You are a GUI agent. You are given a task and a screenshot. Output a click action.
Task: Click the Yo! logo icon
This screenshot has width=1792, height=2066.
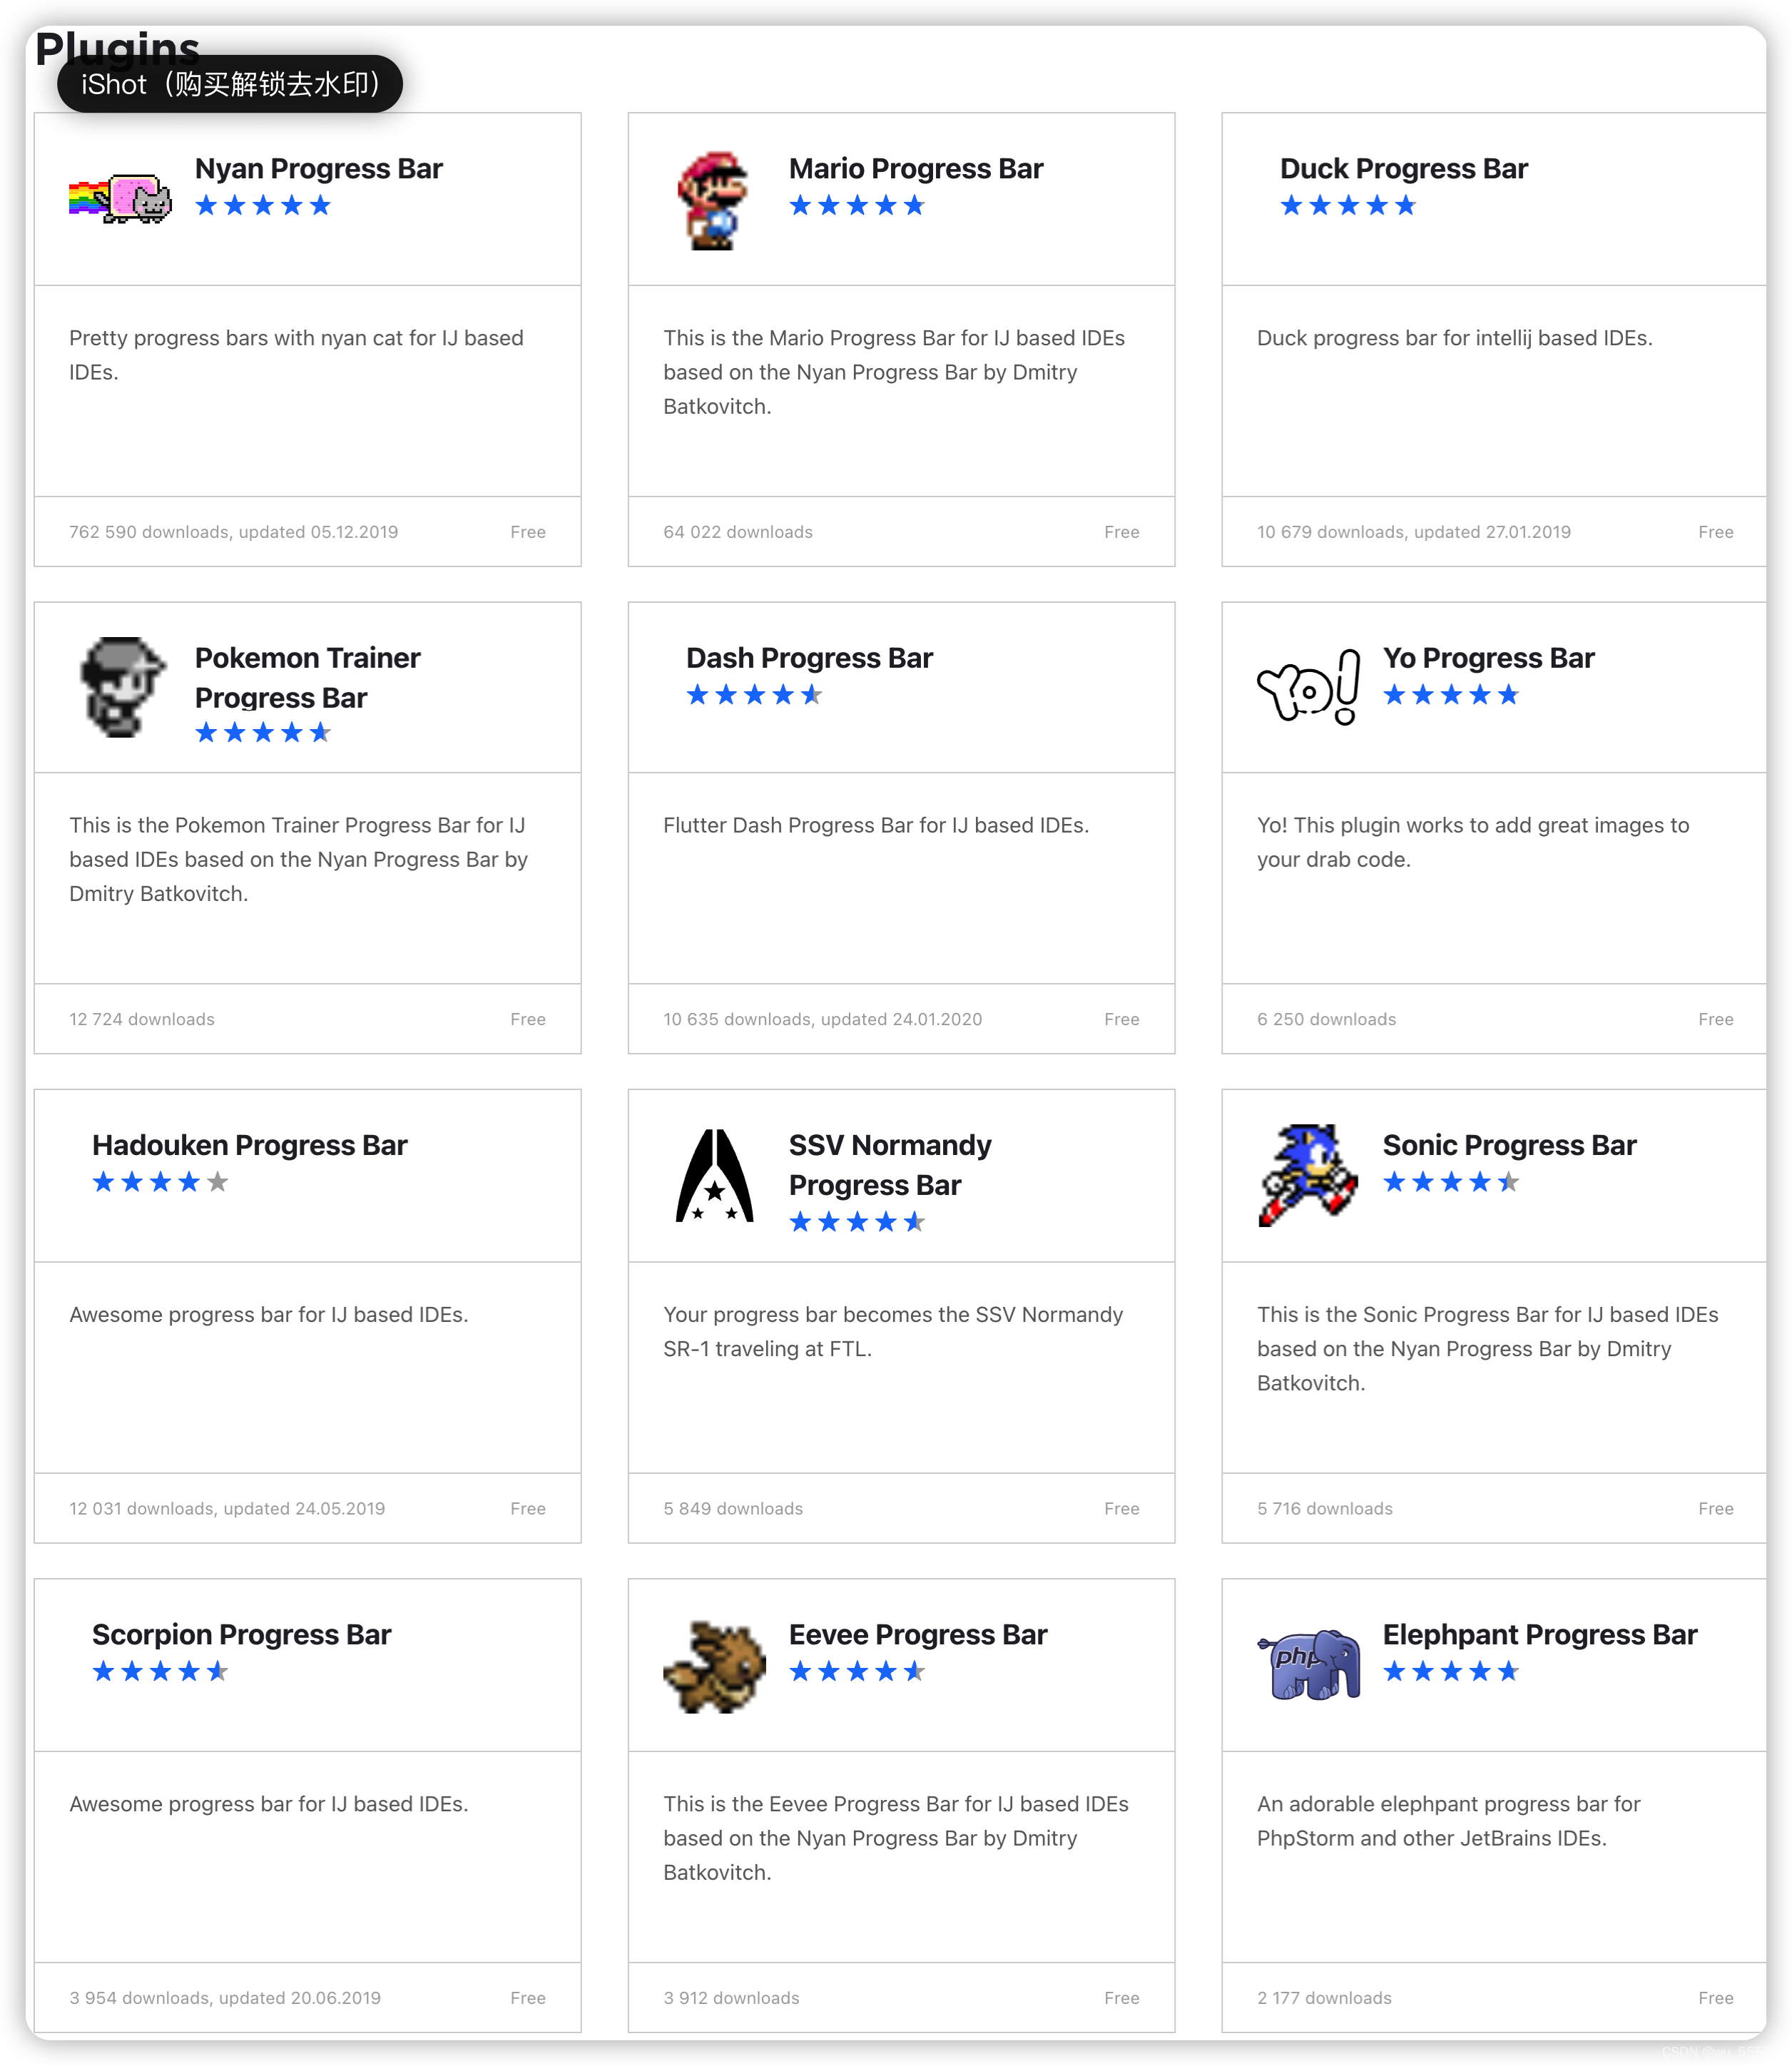pyautogui.click(x=1308, y=687)
